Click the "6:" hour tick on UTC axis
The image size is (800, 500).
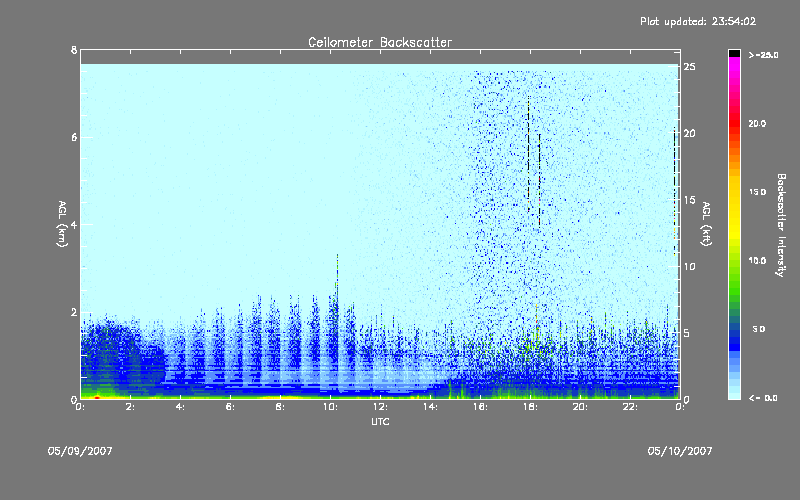pos(231,407)
